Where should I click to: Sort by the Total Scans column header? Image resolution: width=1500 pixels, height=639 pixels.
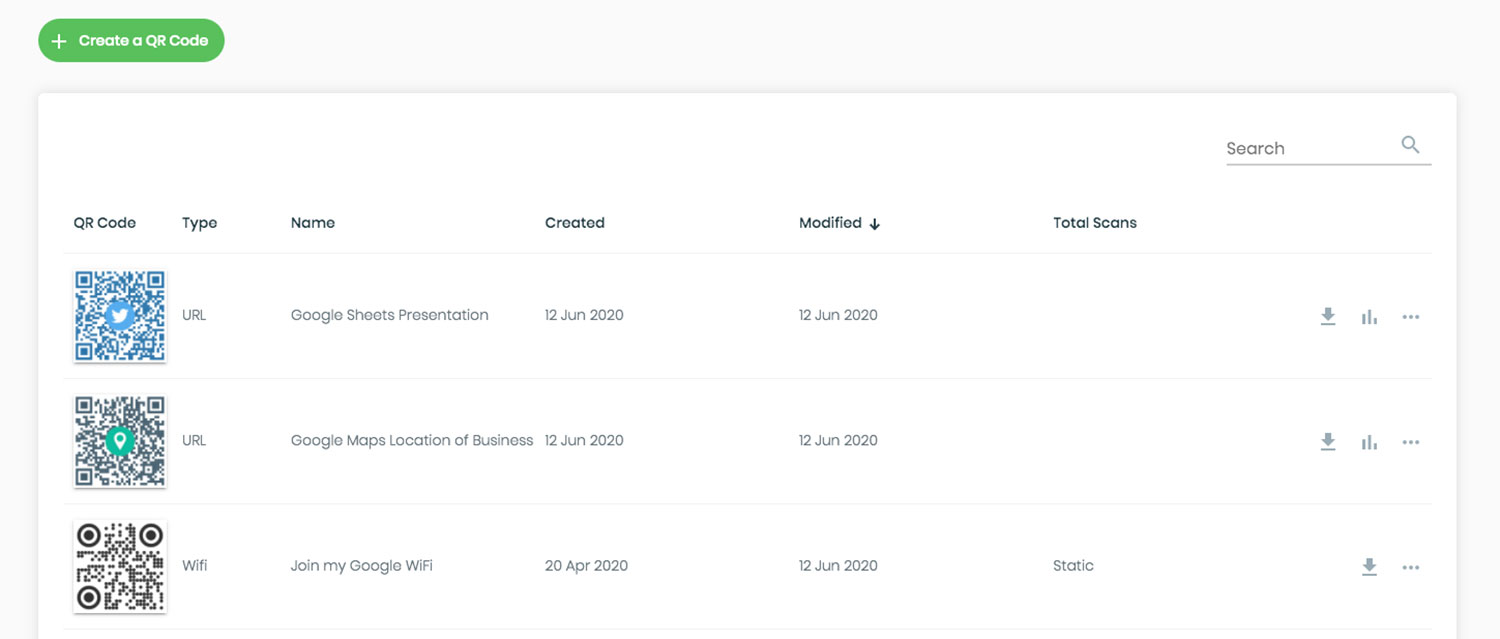1095,223
